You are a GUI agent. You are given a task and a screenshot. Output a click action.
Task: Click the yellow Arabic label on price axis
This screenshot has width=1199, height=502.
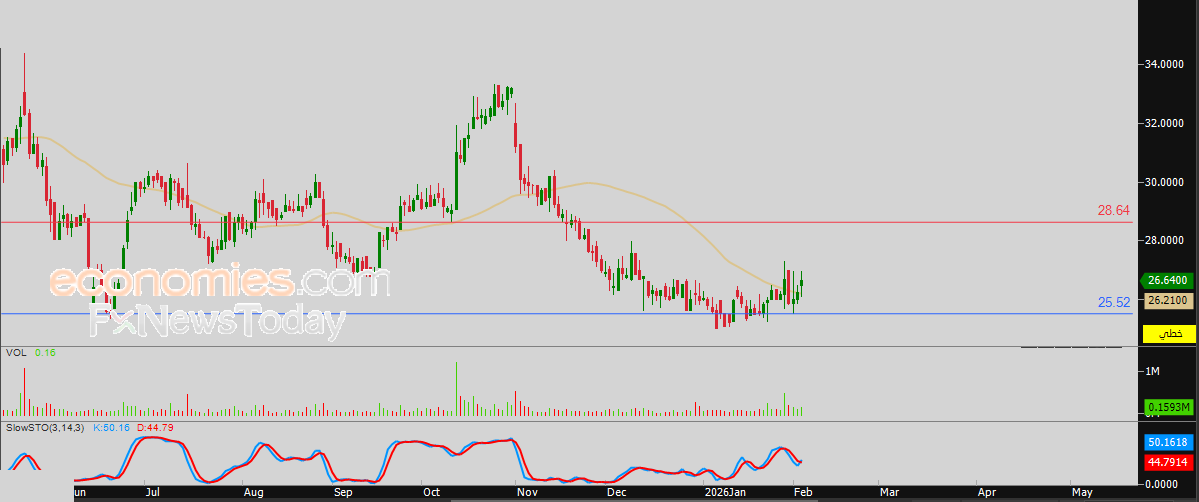click(1167, 333)
